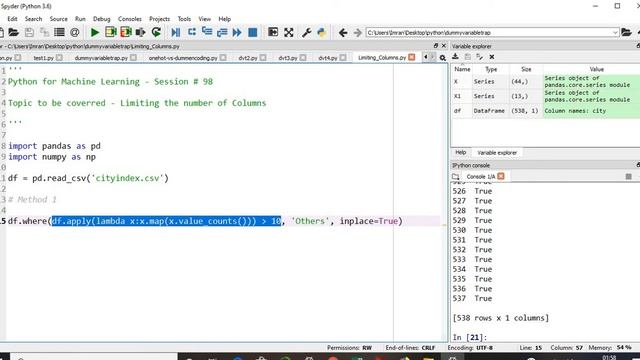
Task: Toggle fullscreen mode icon
Action: pyautogui.click(x=289, y=32)
